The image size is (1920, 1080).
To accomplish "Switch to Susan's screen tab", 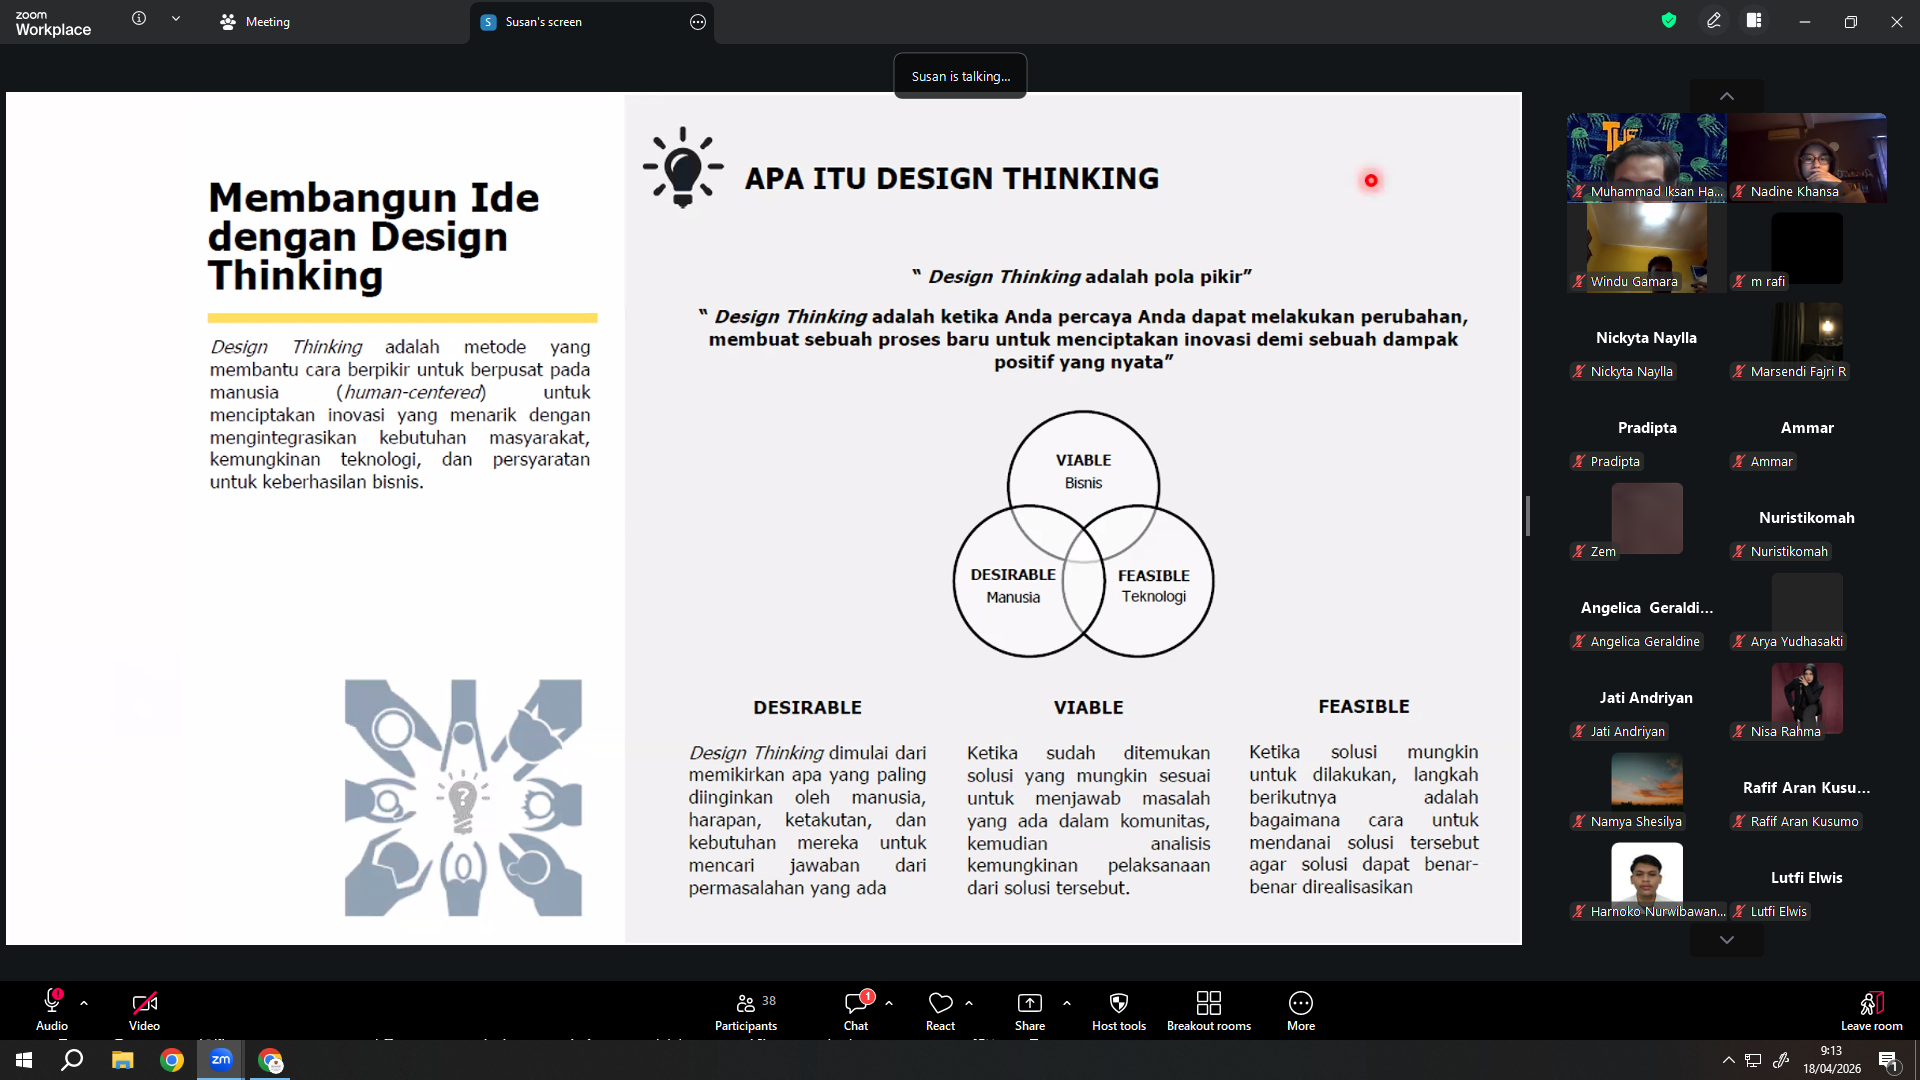I will [544, 22].
